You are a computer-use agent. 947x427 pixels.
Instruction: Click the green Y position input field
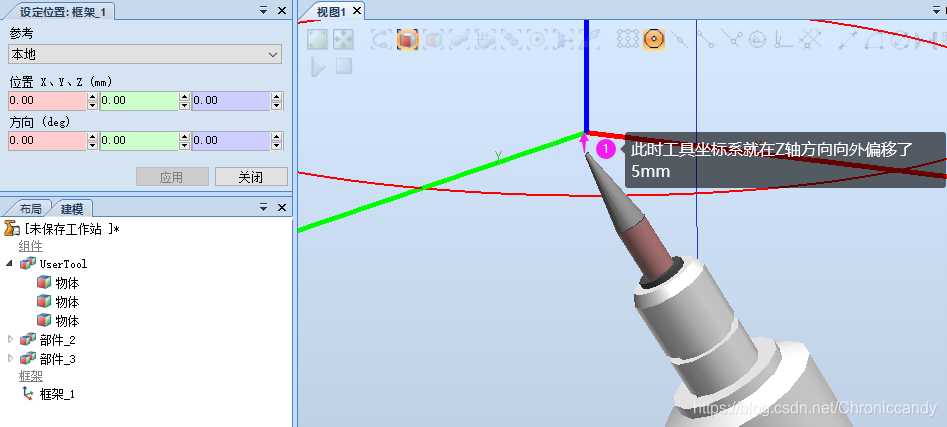point(139,100)
